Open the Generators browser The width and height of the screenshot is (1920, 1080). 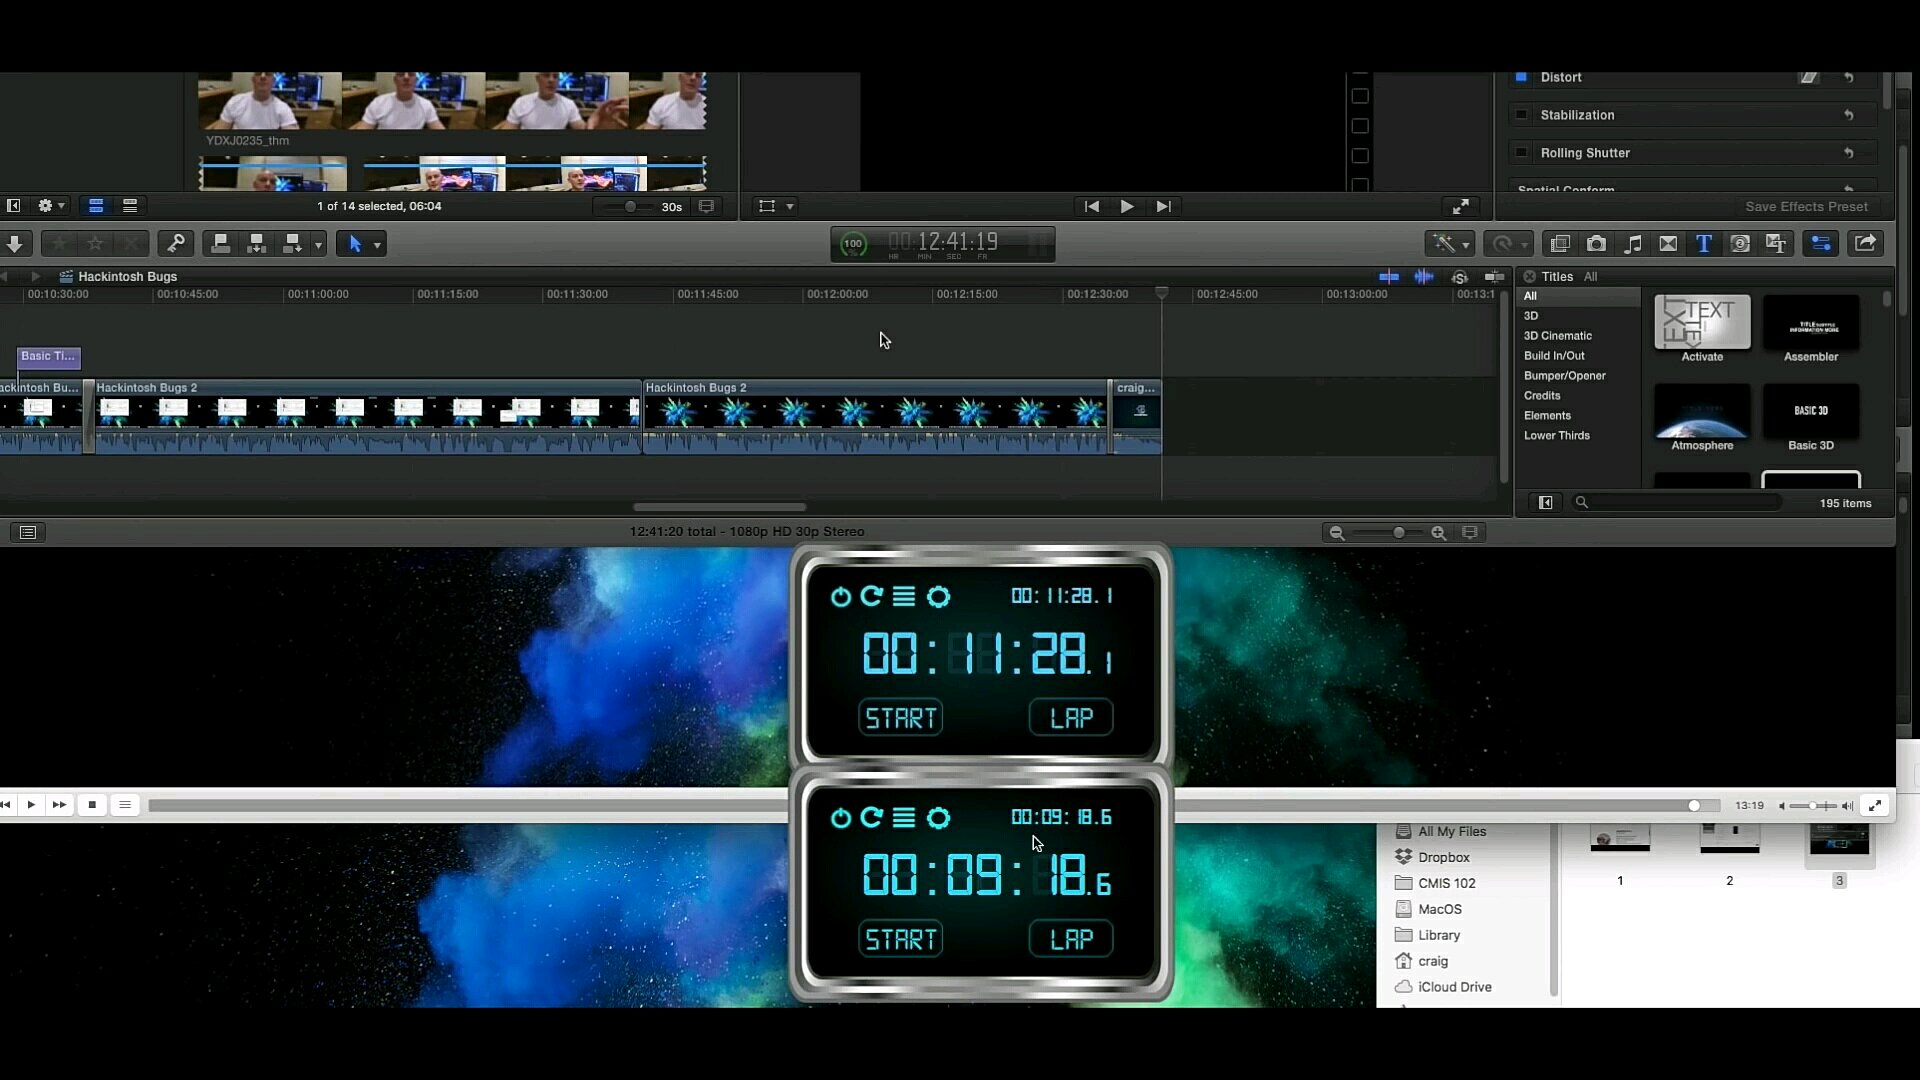1740,243
